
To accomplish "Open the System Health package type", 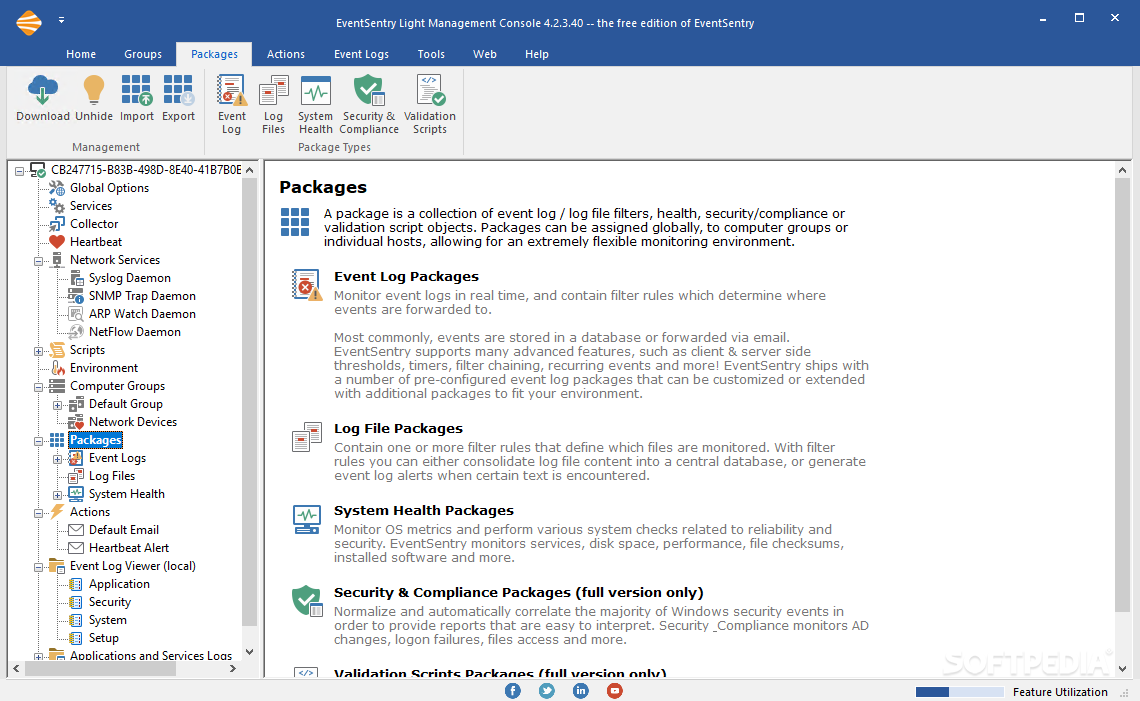I will point(316,105).
